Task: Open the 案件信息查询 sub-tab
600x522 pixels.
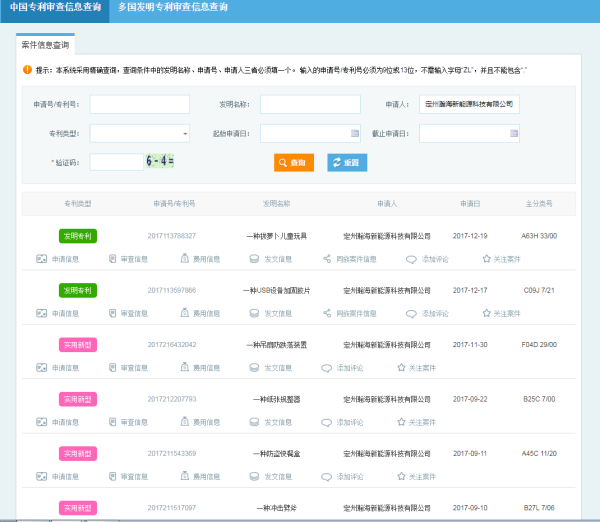Action: 46,45
